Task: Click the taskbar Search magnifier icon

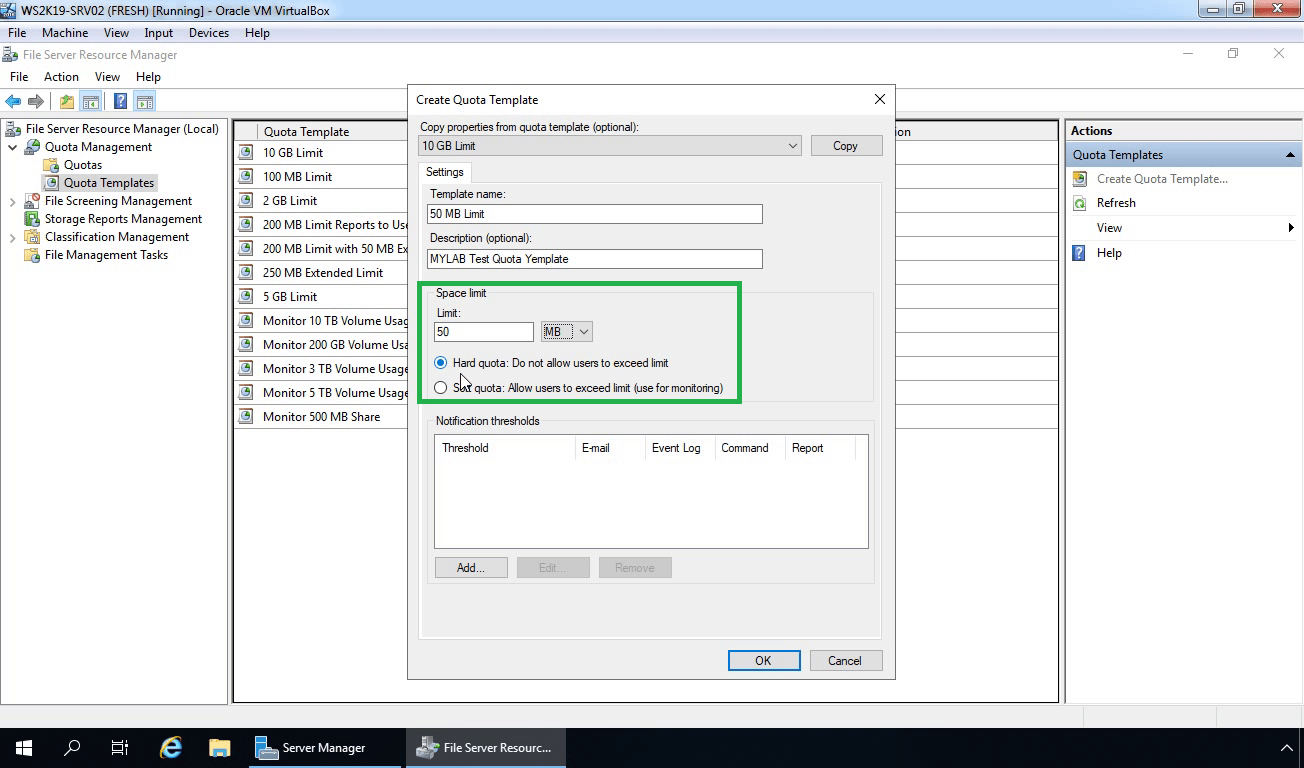Action: (x=72, y=748)
